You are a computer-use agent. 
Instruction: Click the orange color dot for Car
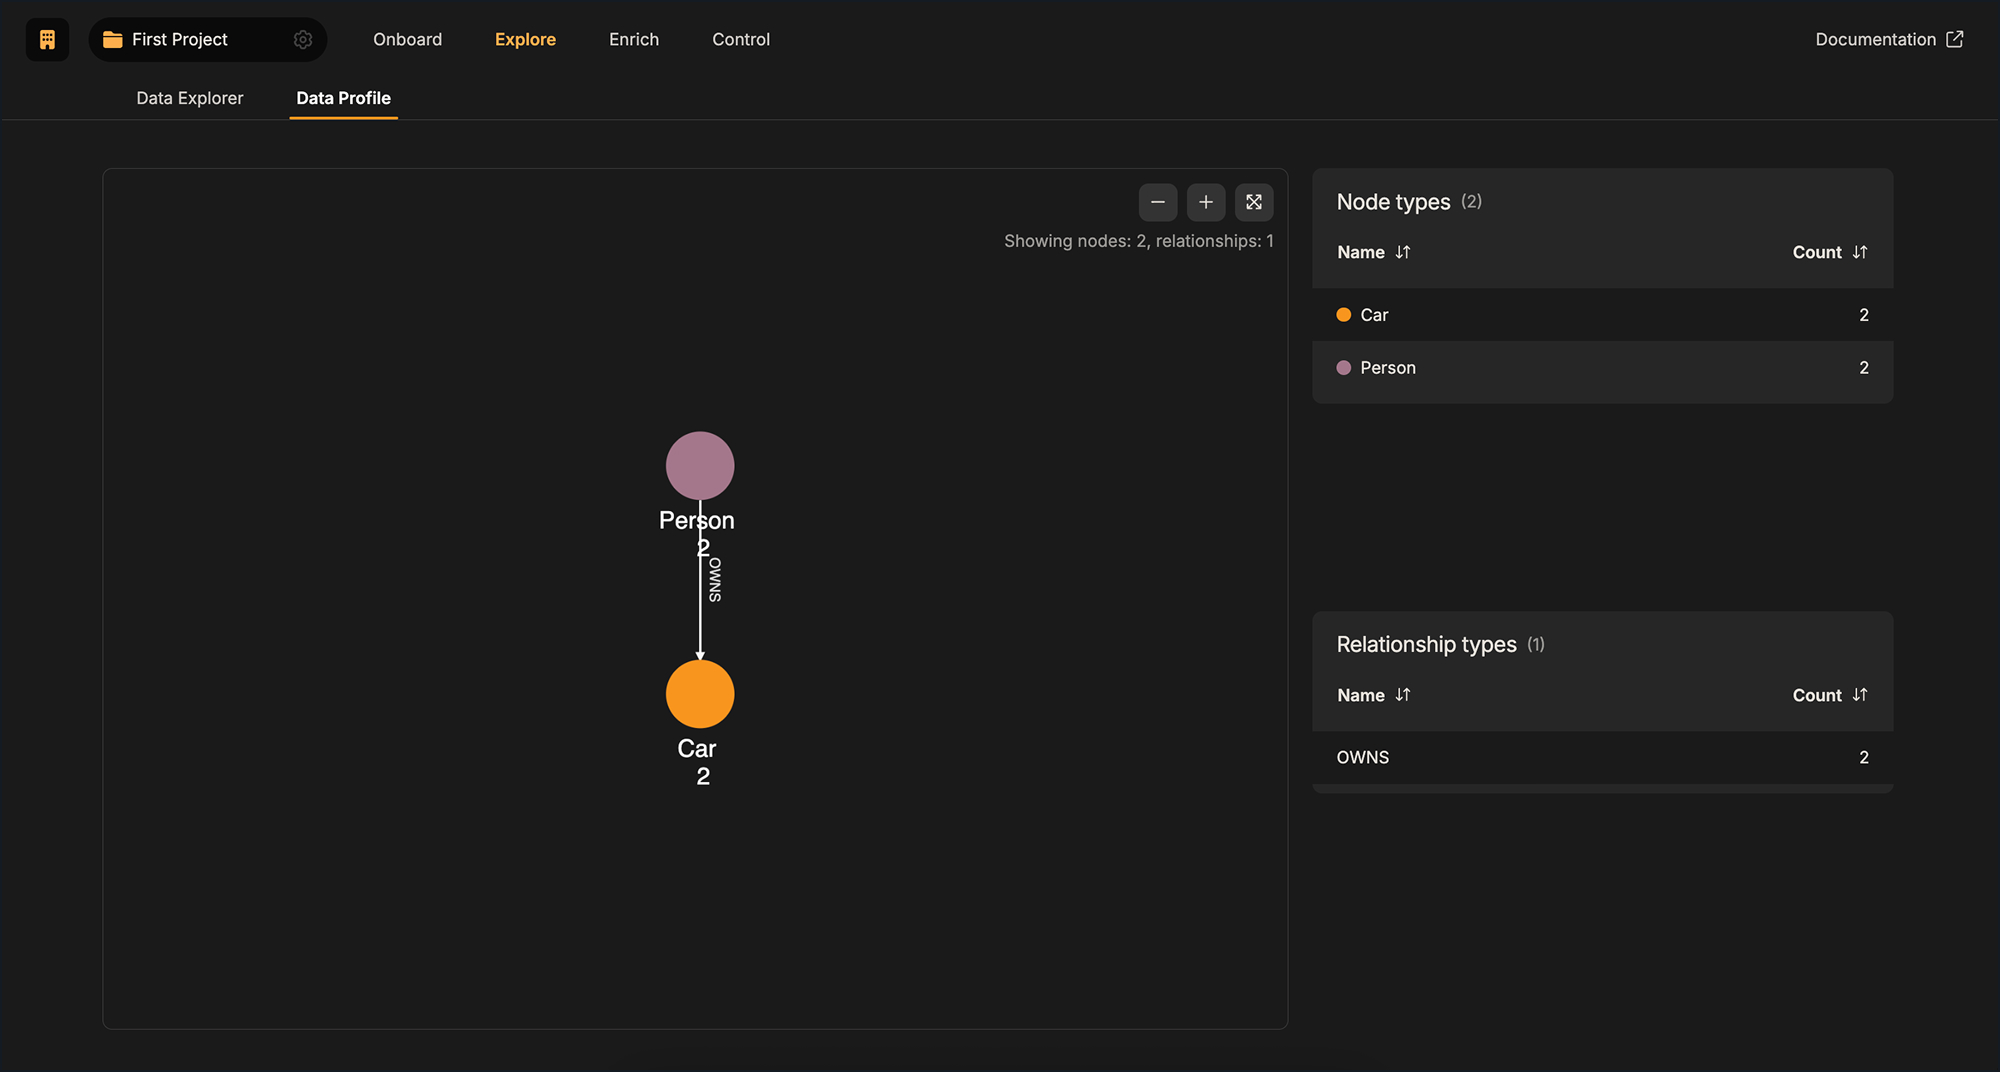point(1343,314)
